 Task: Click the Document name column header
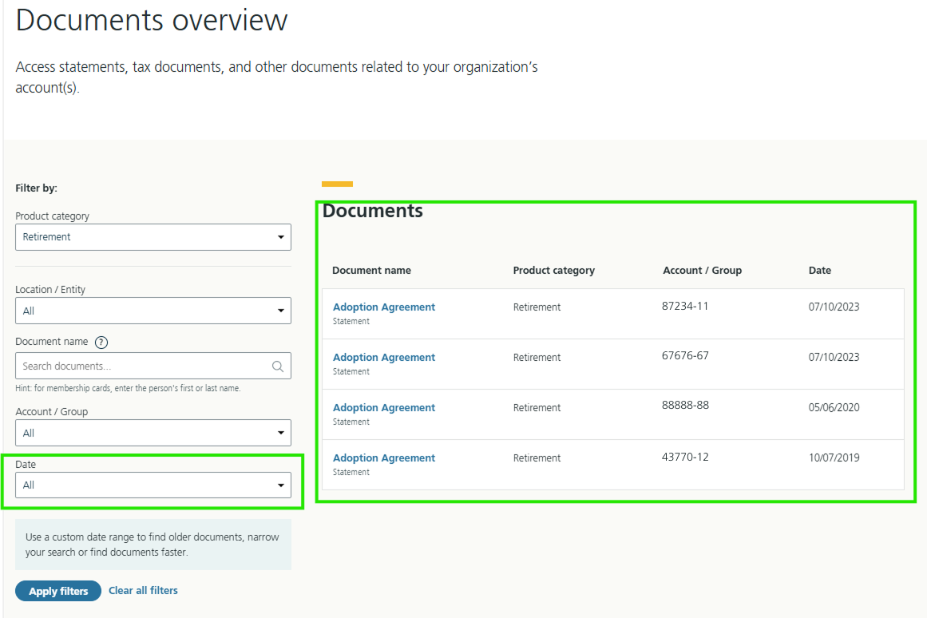371,270
